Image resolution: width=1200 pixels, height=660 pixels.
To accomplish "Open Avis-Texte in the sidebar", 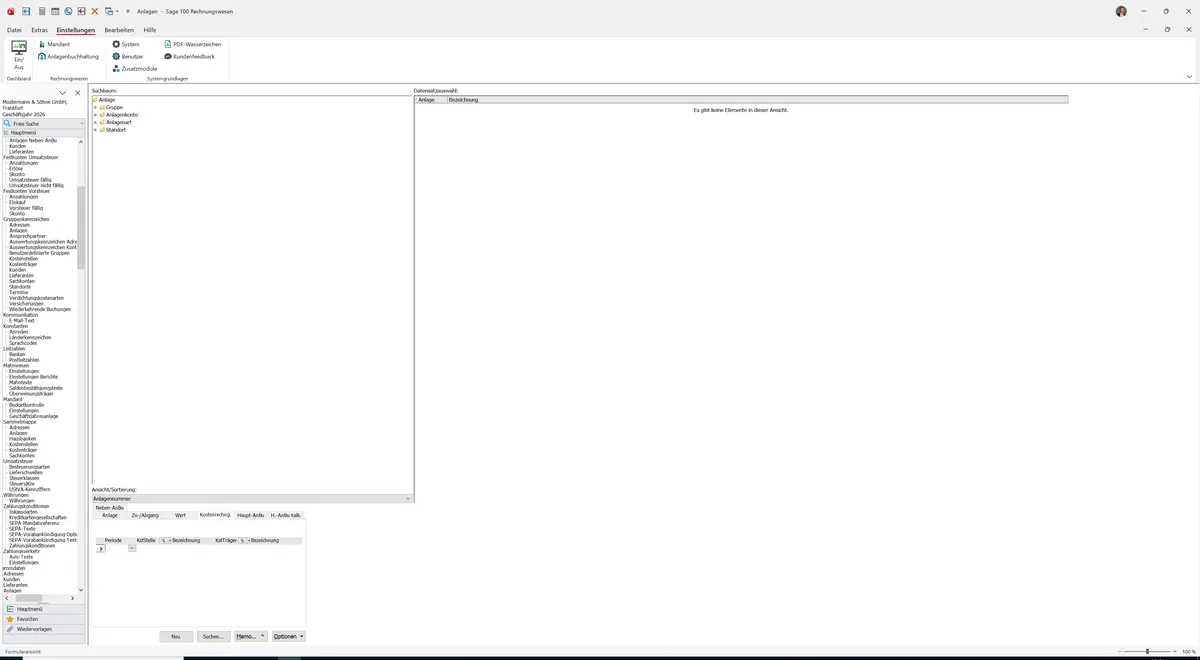I will (x=21, y=556).
